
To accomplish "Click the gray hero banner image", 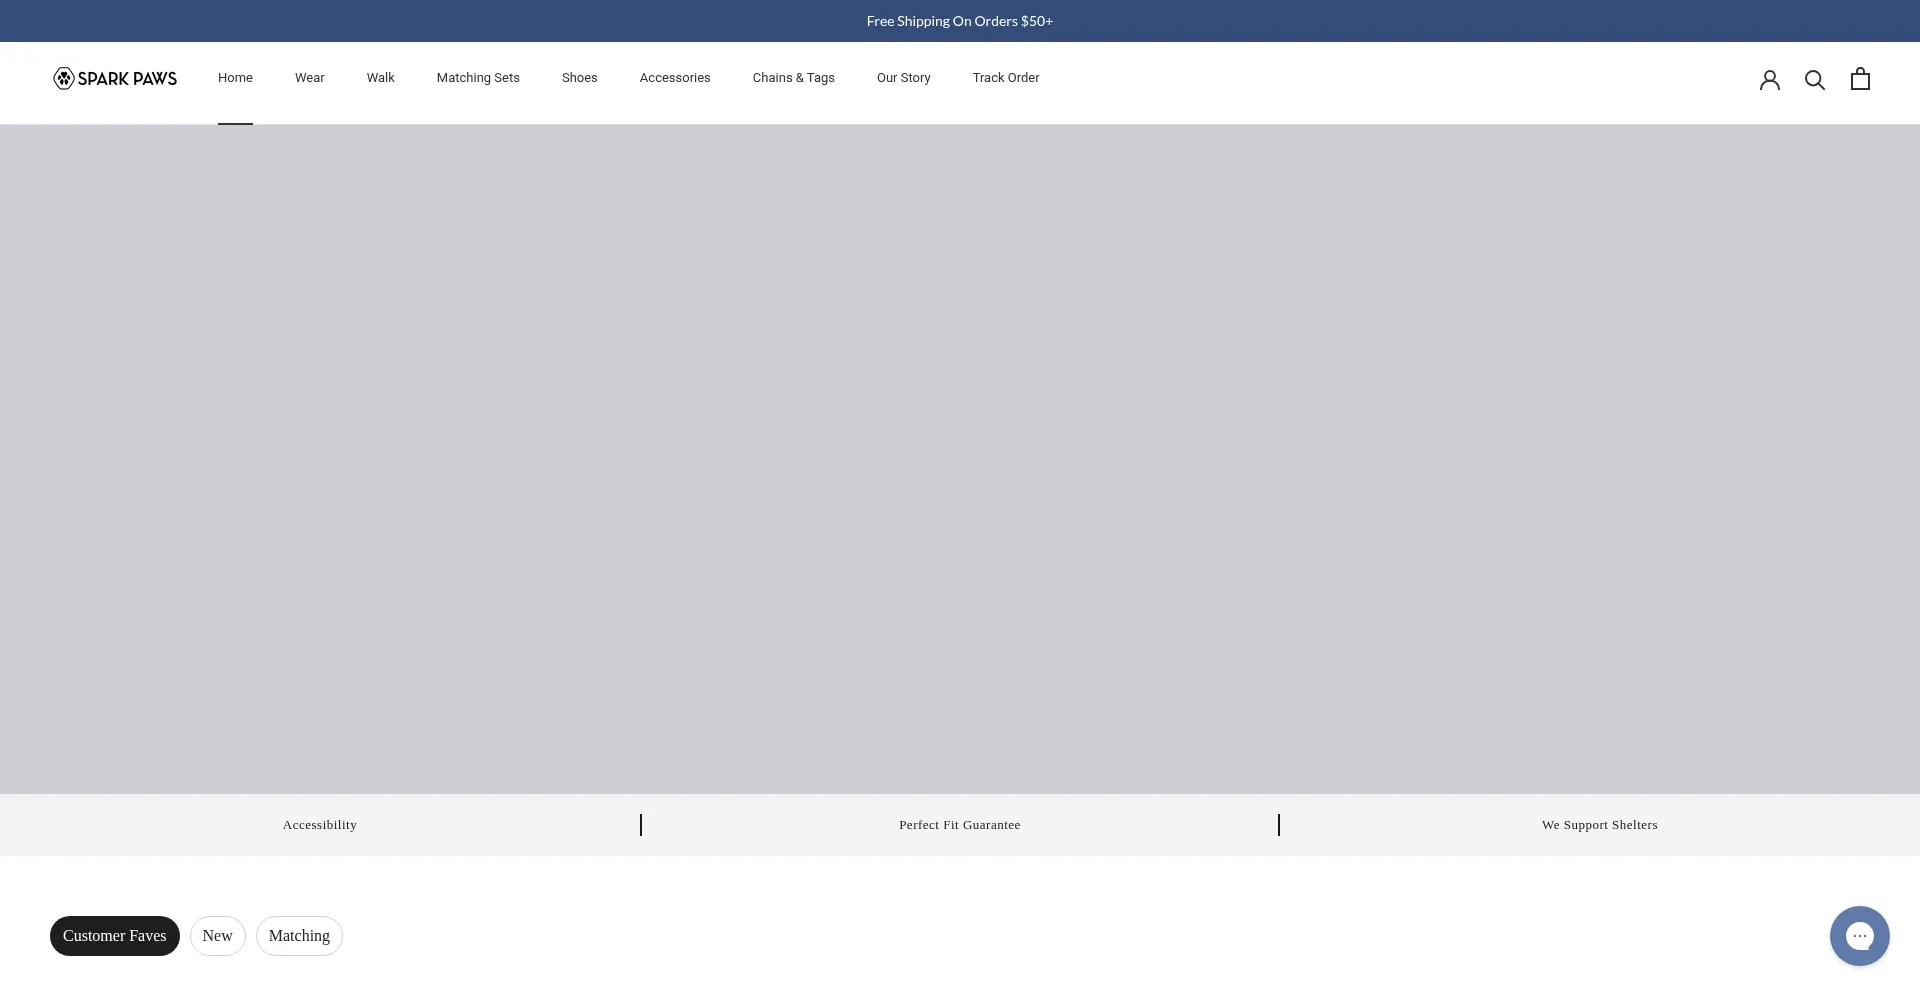I will tap(960, 459).
